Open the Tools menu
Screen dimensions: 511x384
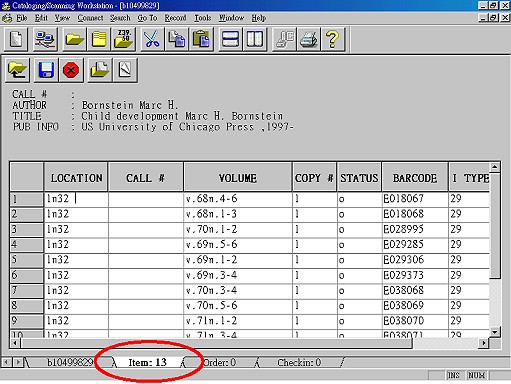click(x=203, y=18)
